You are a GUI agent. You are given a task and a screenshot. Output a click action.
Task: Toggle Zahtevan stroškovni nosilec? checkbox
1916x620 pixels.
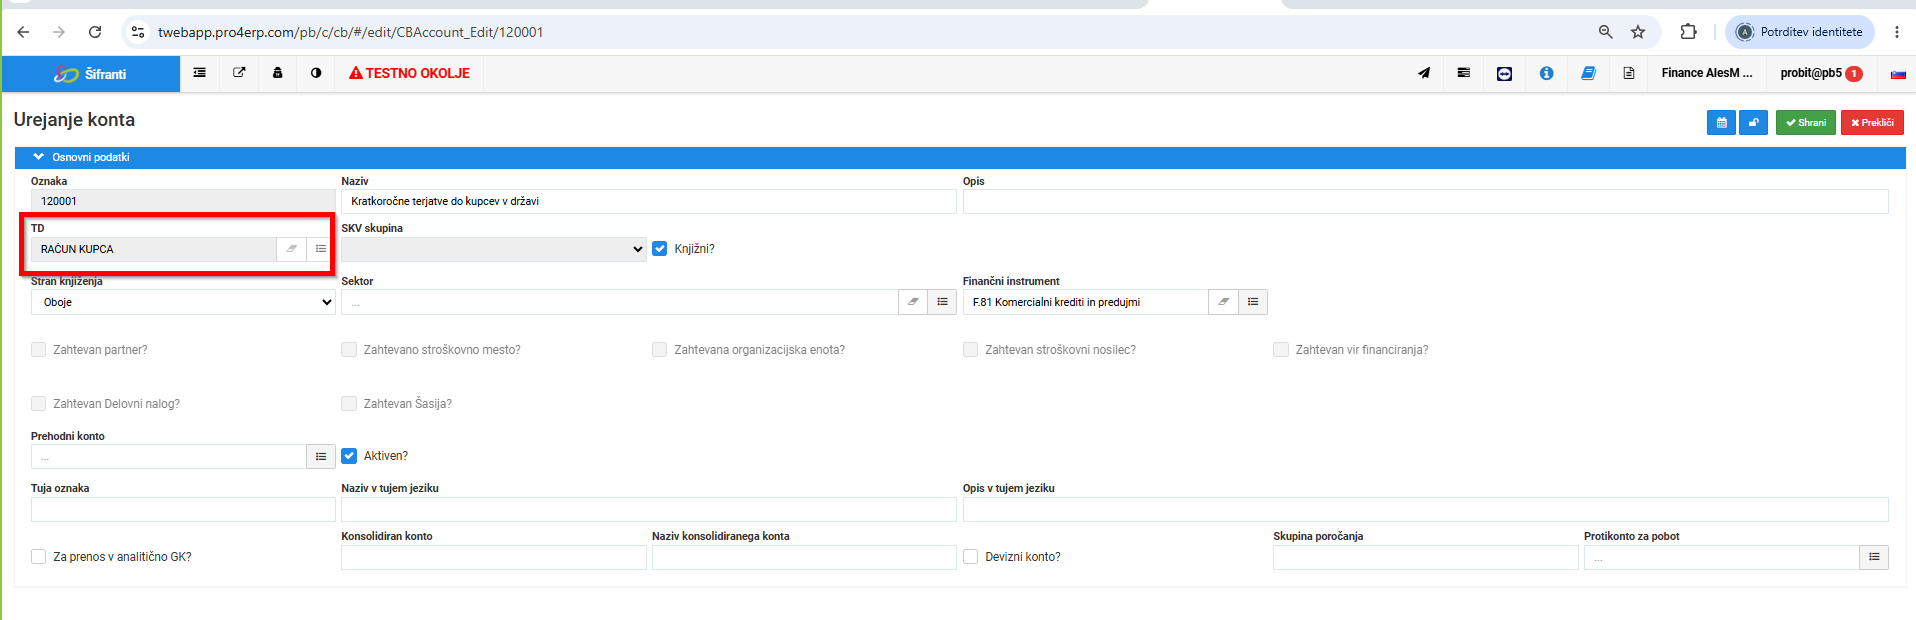971,350
